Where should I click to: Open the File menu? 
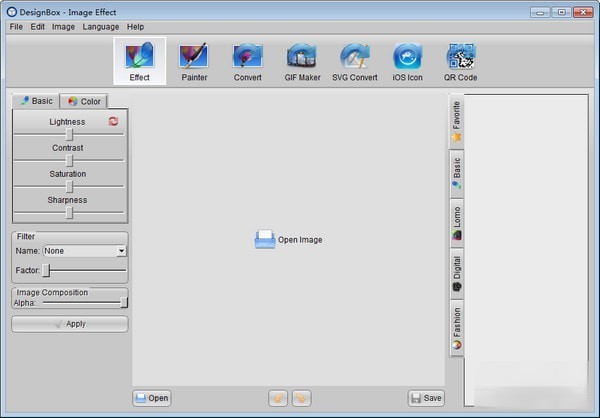[x=16, y=27]
